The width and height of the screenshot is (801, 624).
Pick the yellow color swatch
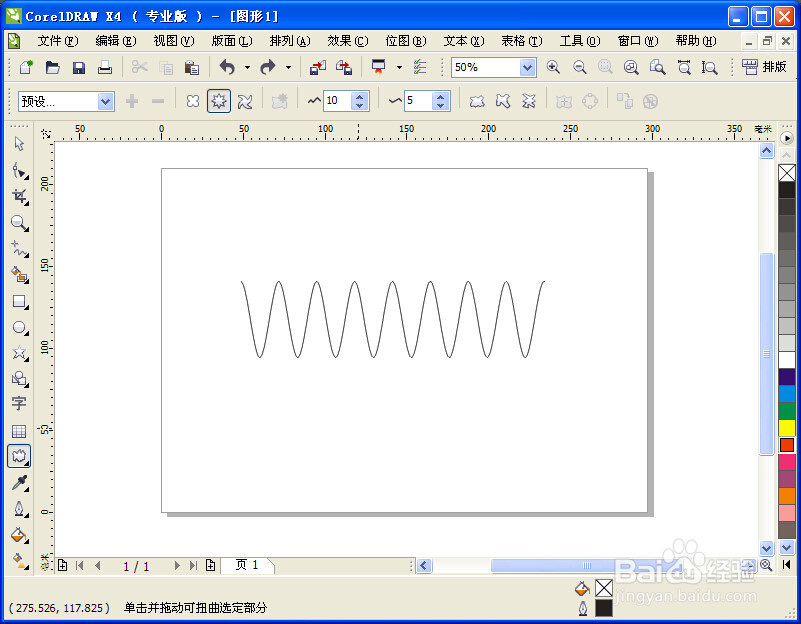tap(787, 428)
